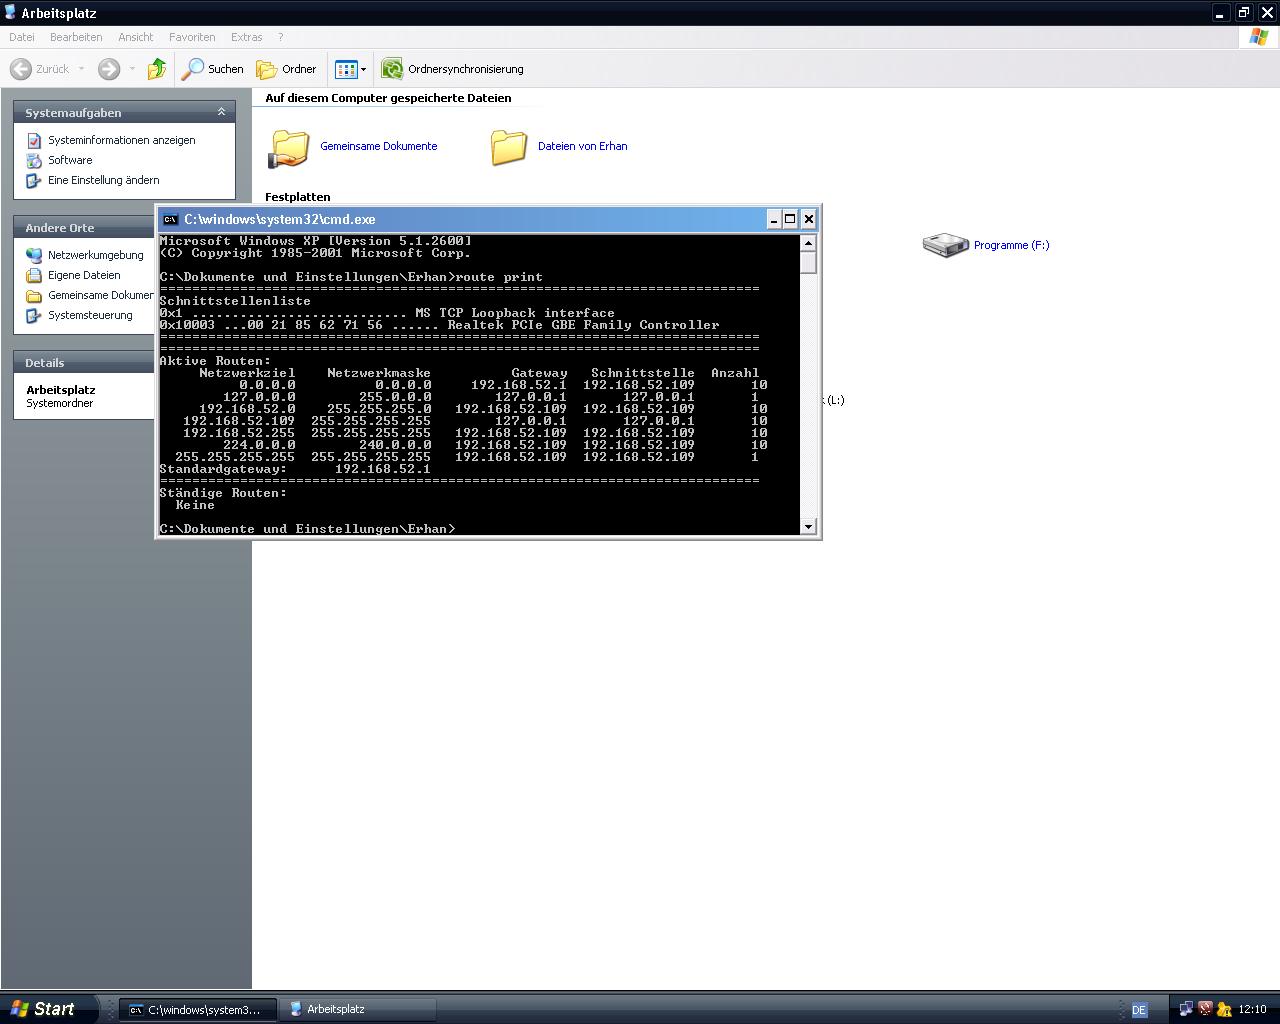Screen dimensions: 1280x1024
Task: Open the Ansicht menu
Action: click(136, 37)
